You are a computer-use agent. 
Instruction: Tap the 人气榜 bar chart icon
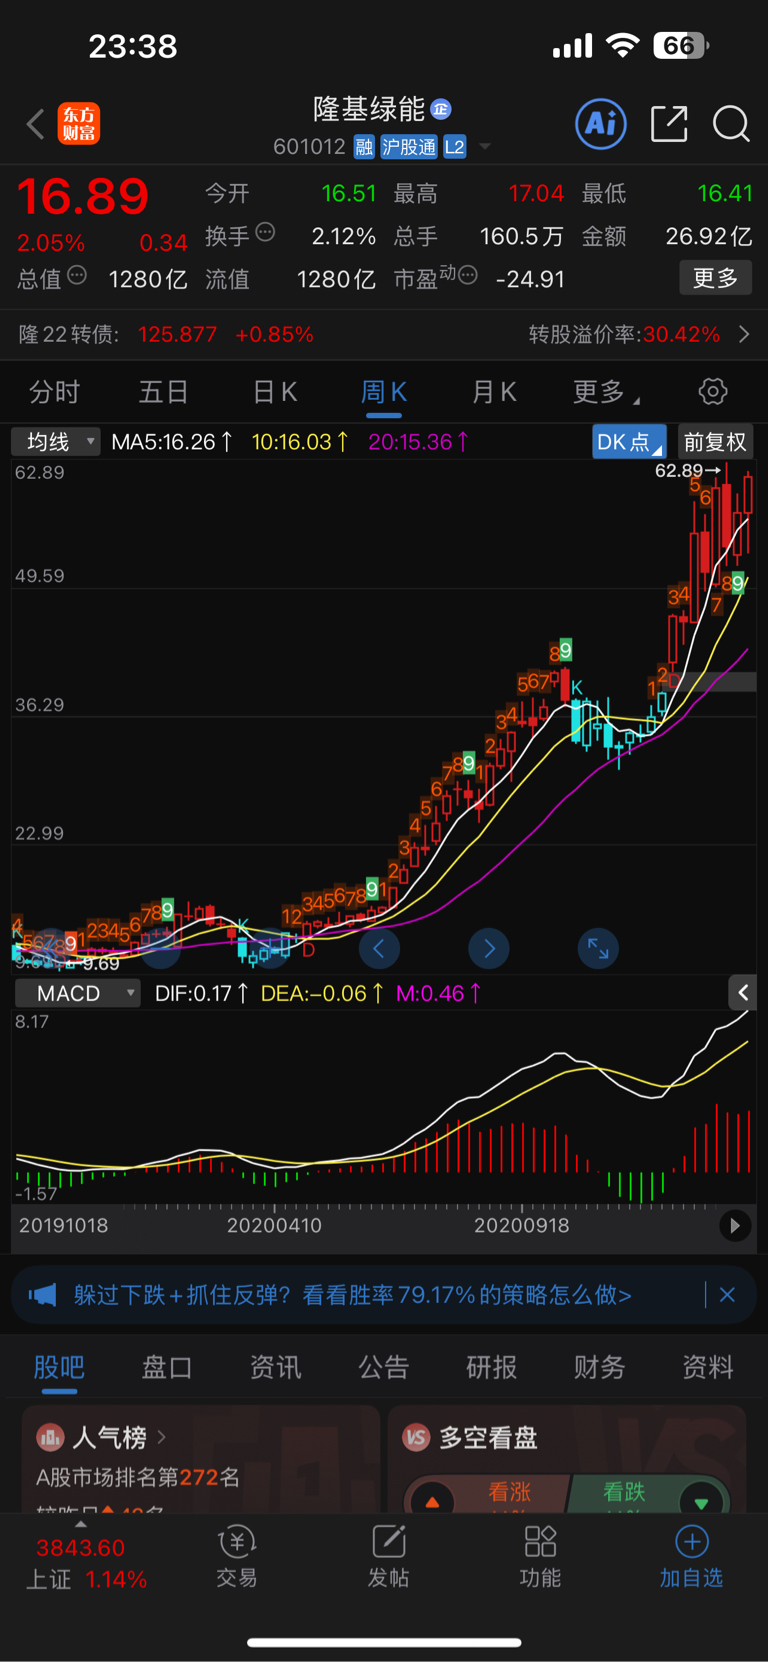(50, 1438)
